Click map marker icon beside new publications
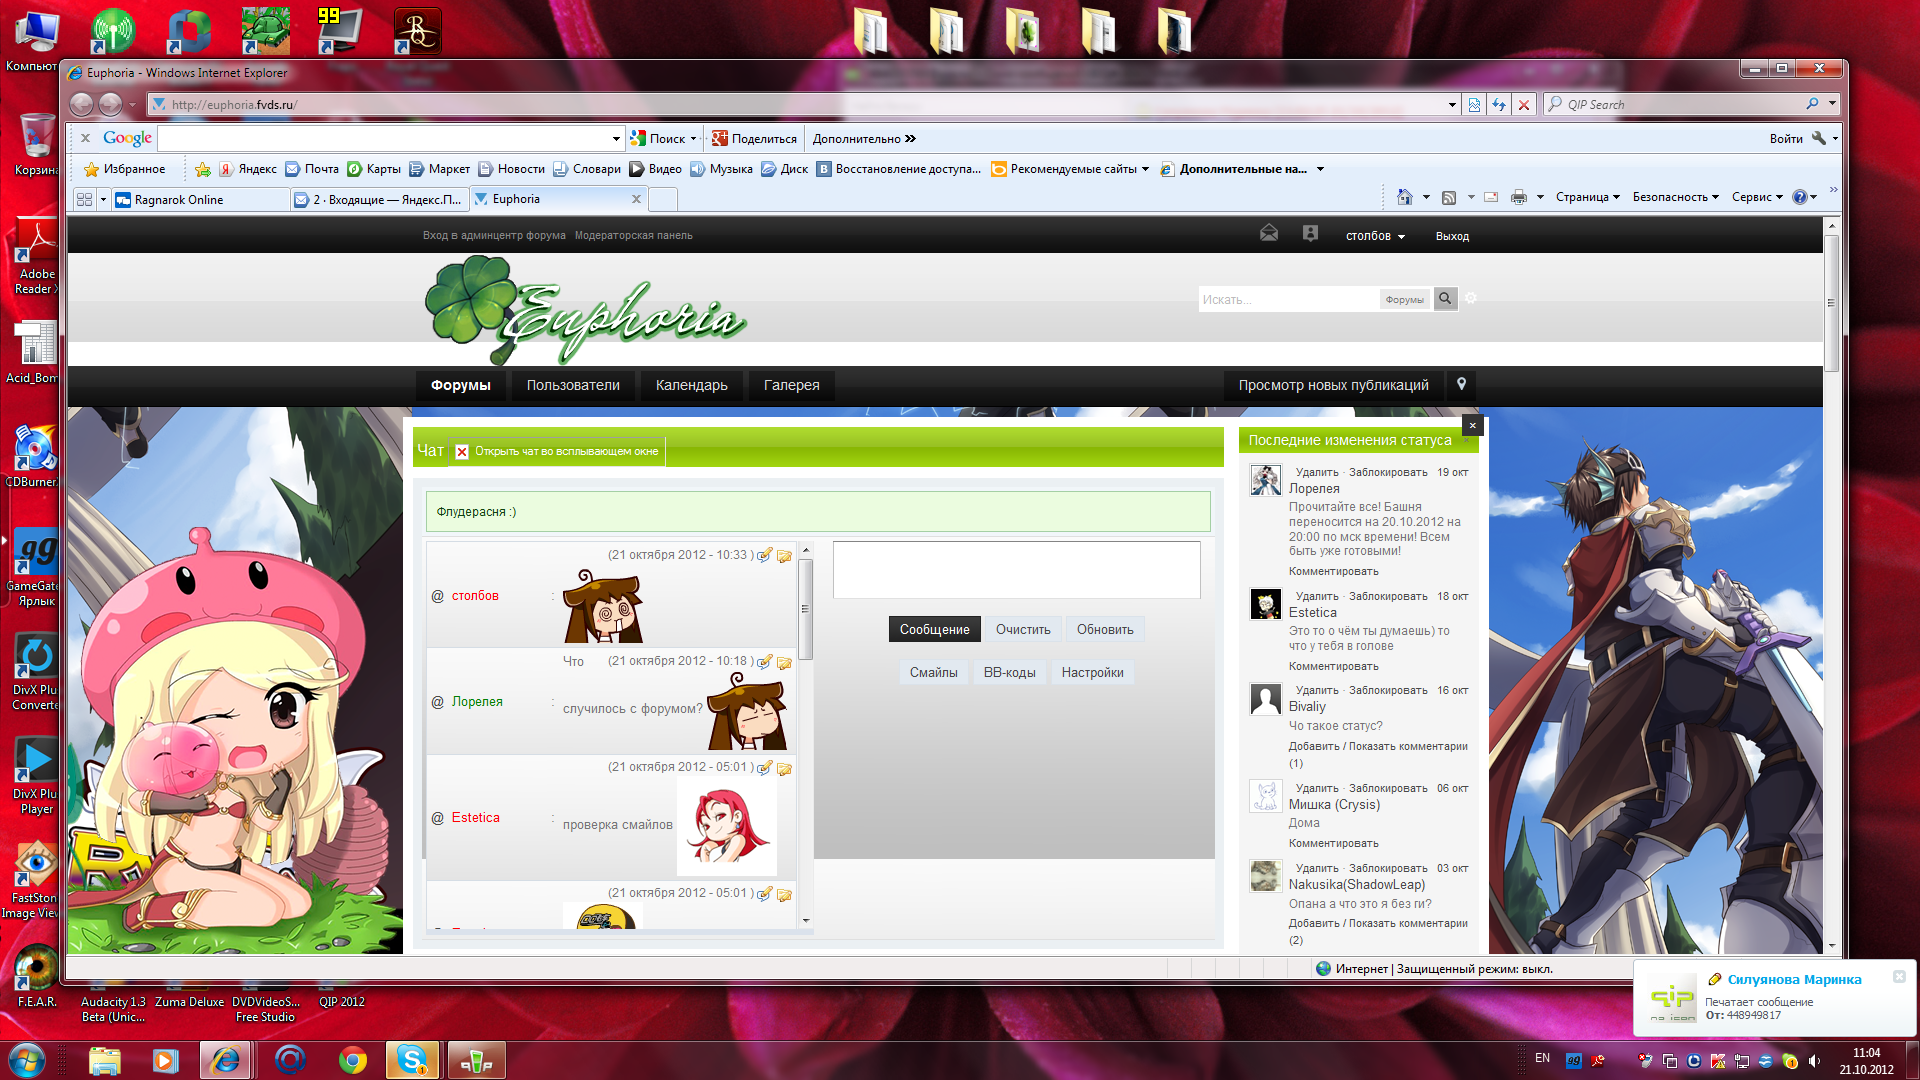 1461,385
